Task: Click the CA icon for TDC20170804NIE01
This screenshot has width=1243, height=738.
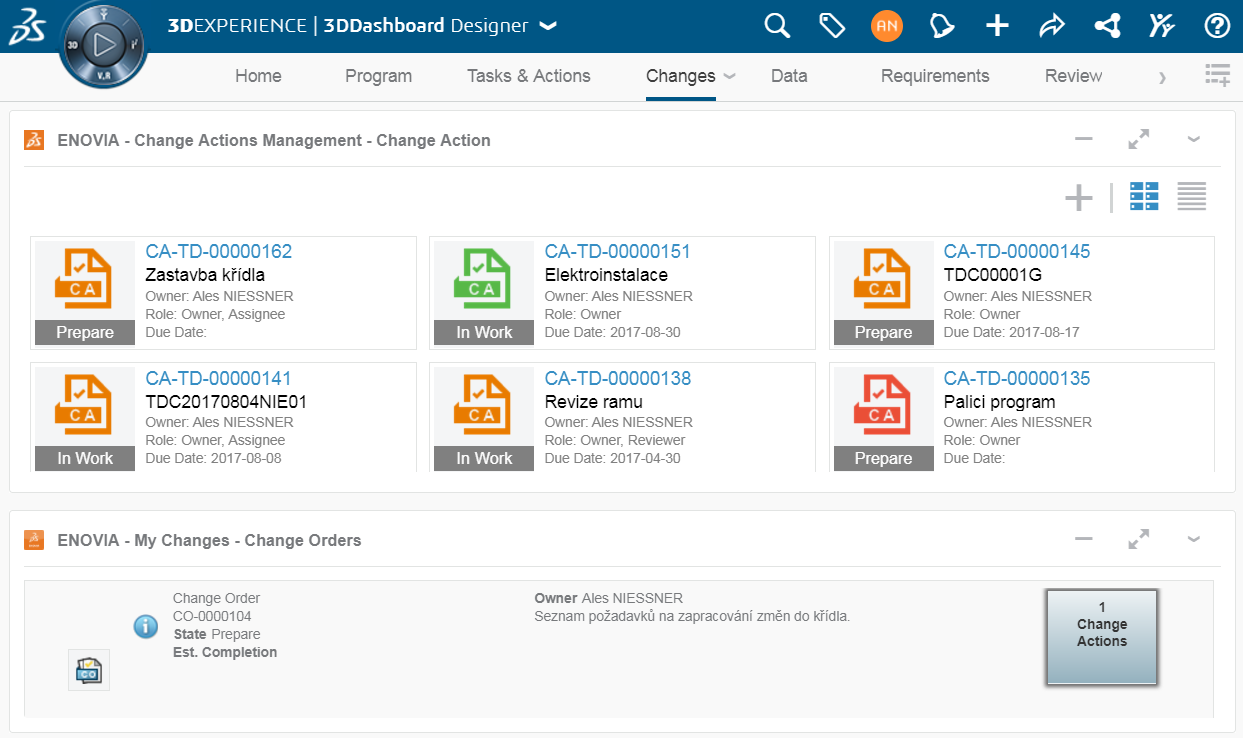Action: click(84, 406)
